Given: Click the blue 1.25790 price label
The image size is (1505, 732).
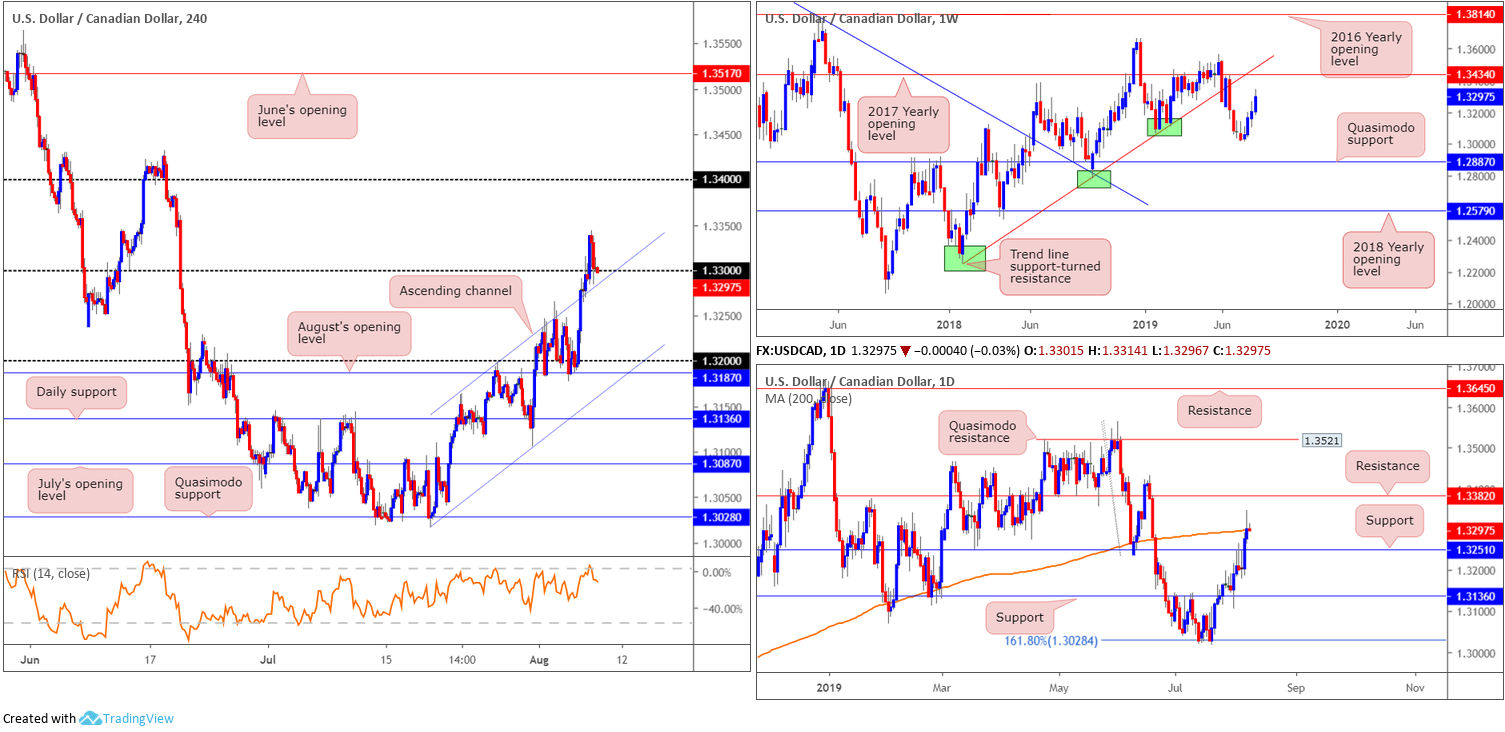Looking at the screenshot, I should (x=1476, y=211).
